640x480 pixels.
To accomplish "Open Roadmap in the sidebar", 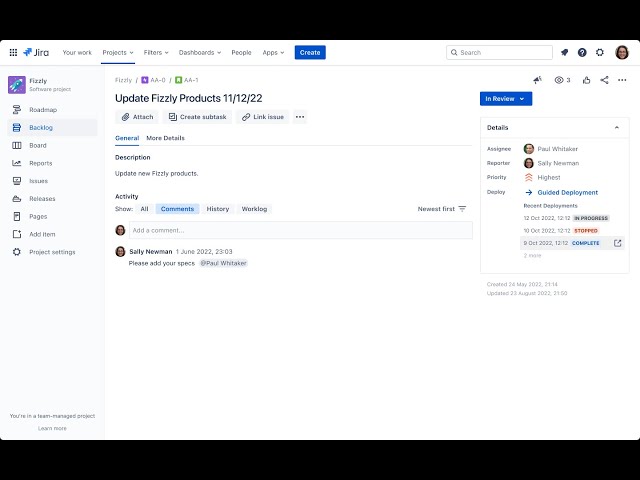I will pos(52,110).
